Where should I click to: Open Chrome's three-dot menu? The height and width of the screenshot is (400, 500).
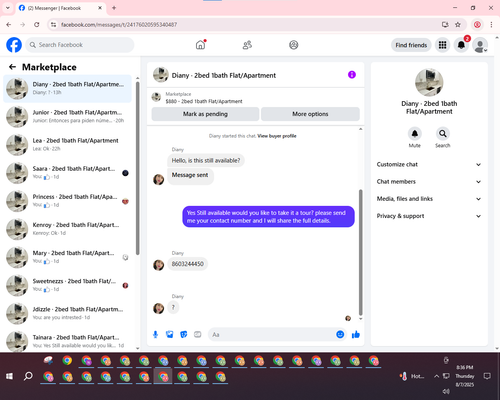point(491,25)
